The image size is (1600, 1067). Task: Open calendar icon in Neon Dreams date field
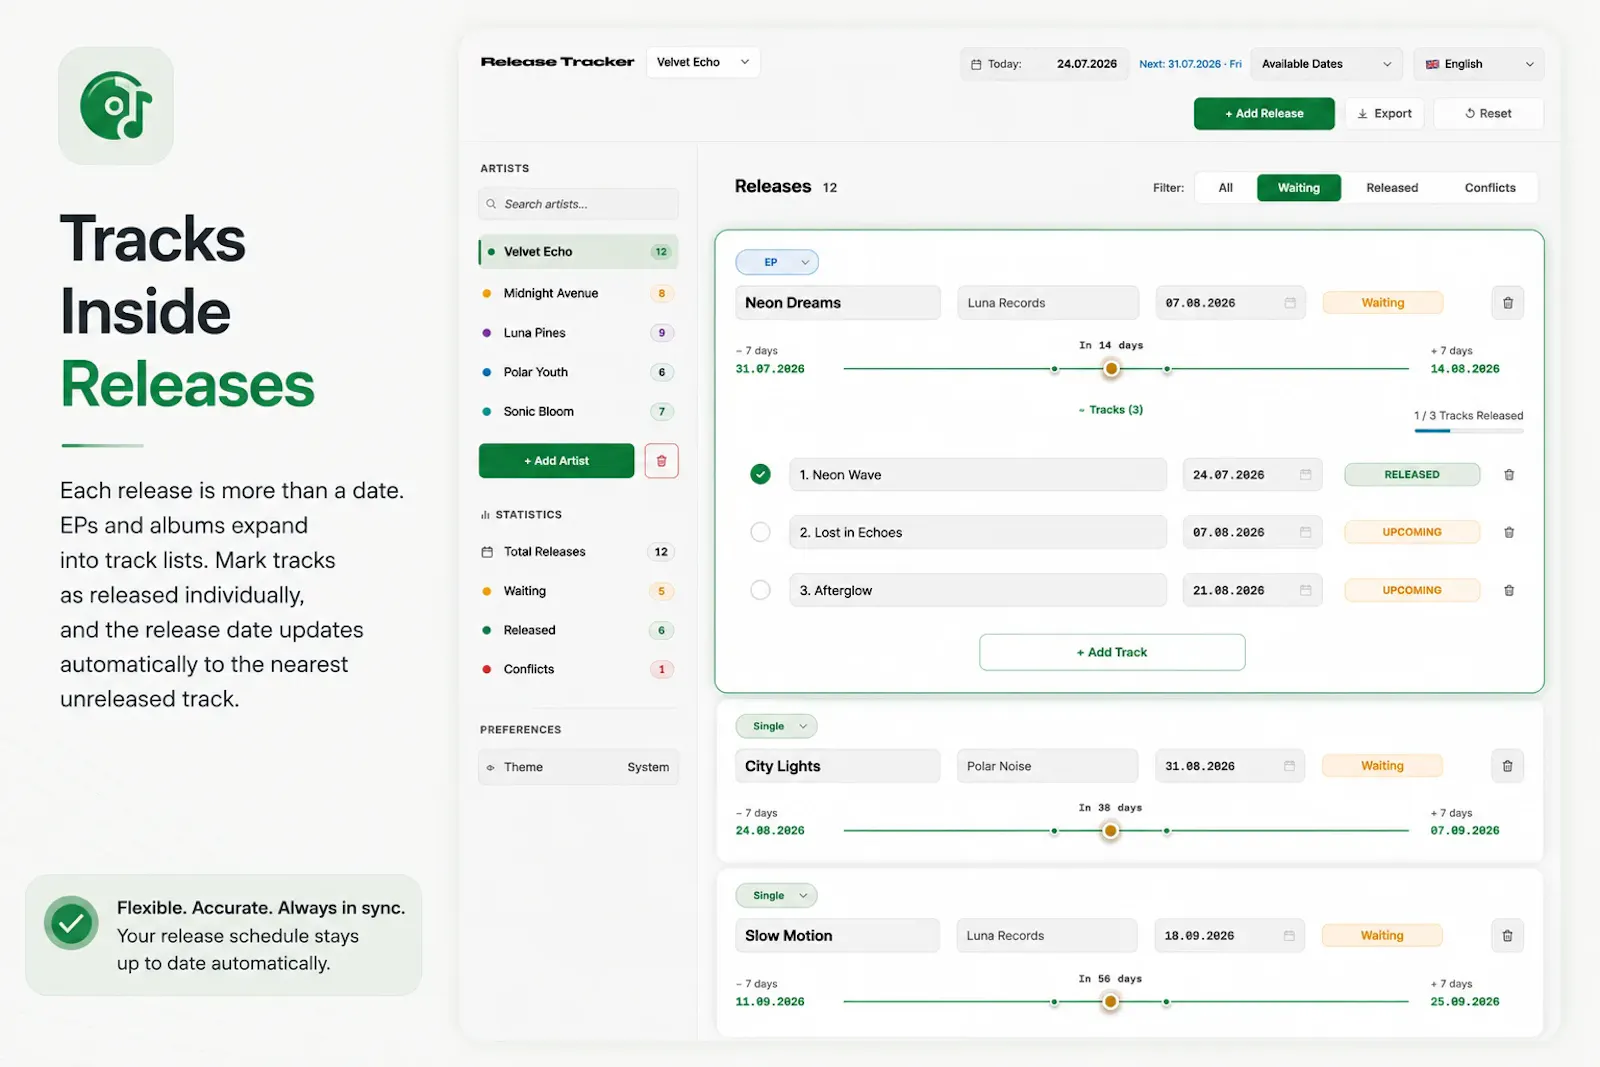pos(1290,303)
